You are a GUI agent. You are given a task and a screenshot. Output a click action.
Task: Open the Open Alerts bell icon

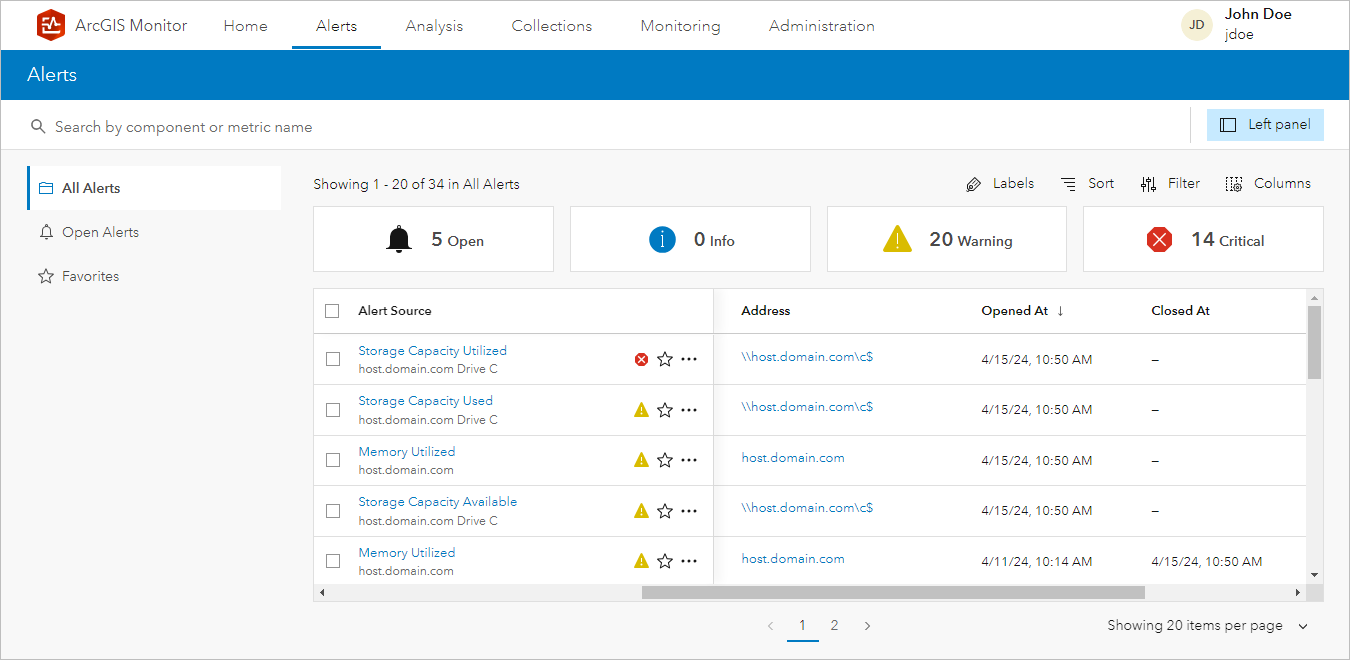tap(45, 232)
